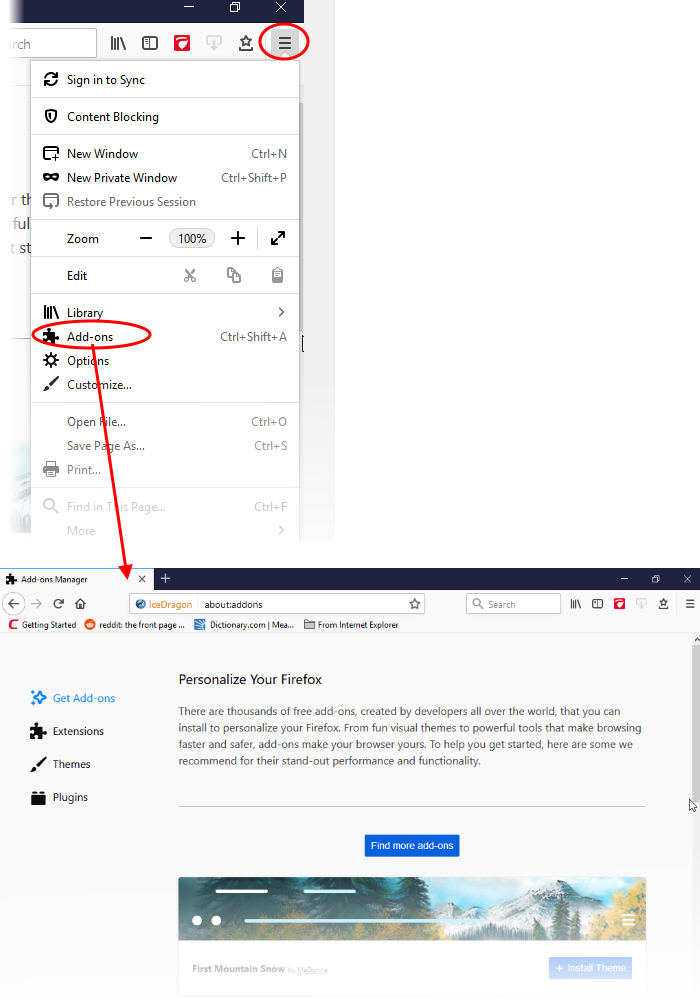Viewport: 700px width, 998px height.
Task: Select Restore Previous Session
Action: 165,202
